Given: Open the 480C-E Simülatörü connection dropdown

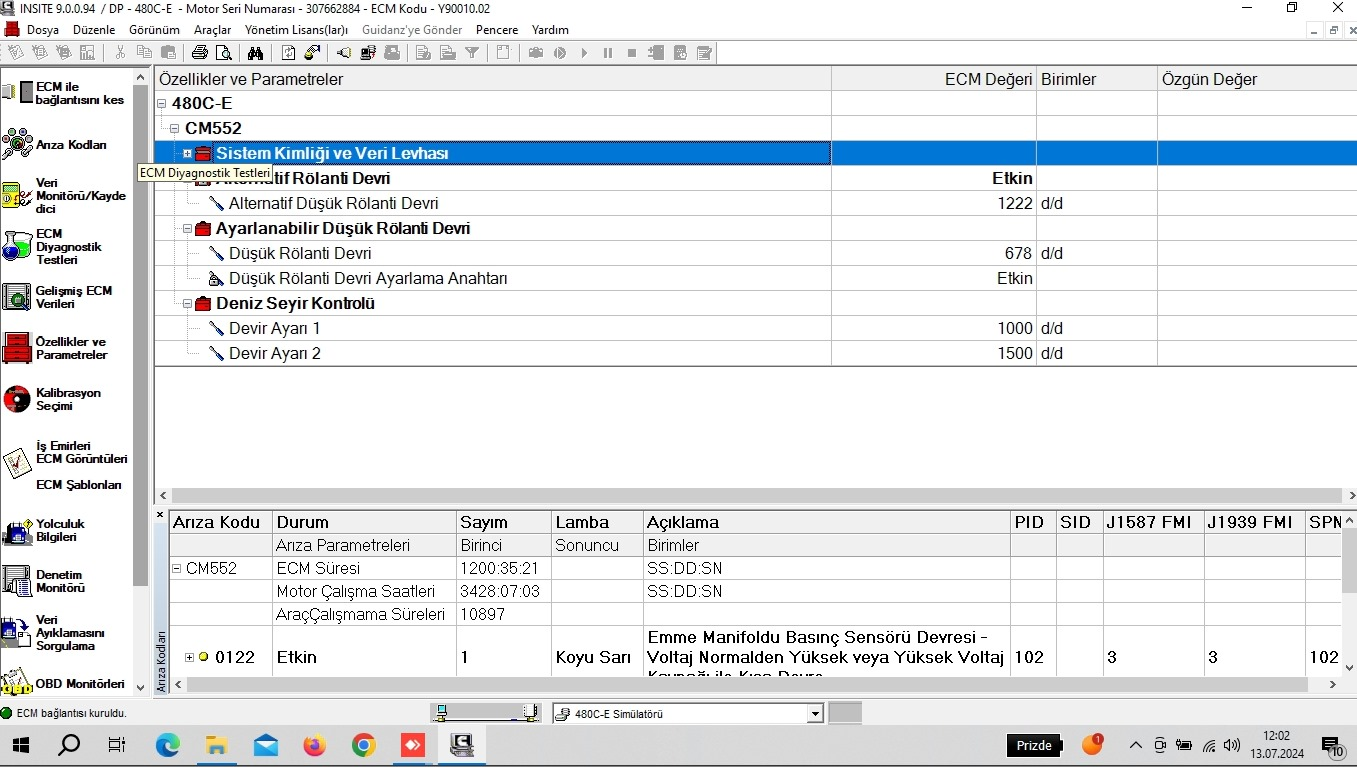Looking at the screenshot, I should point(815,714).
